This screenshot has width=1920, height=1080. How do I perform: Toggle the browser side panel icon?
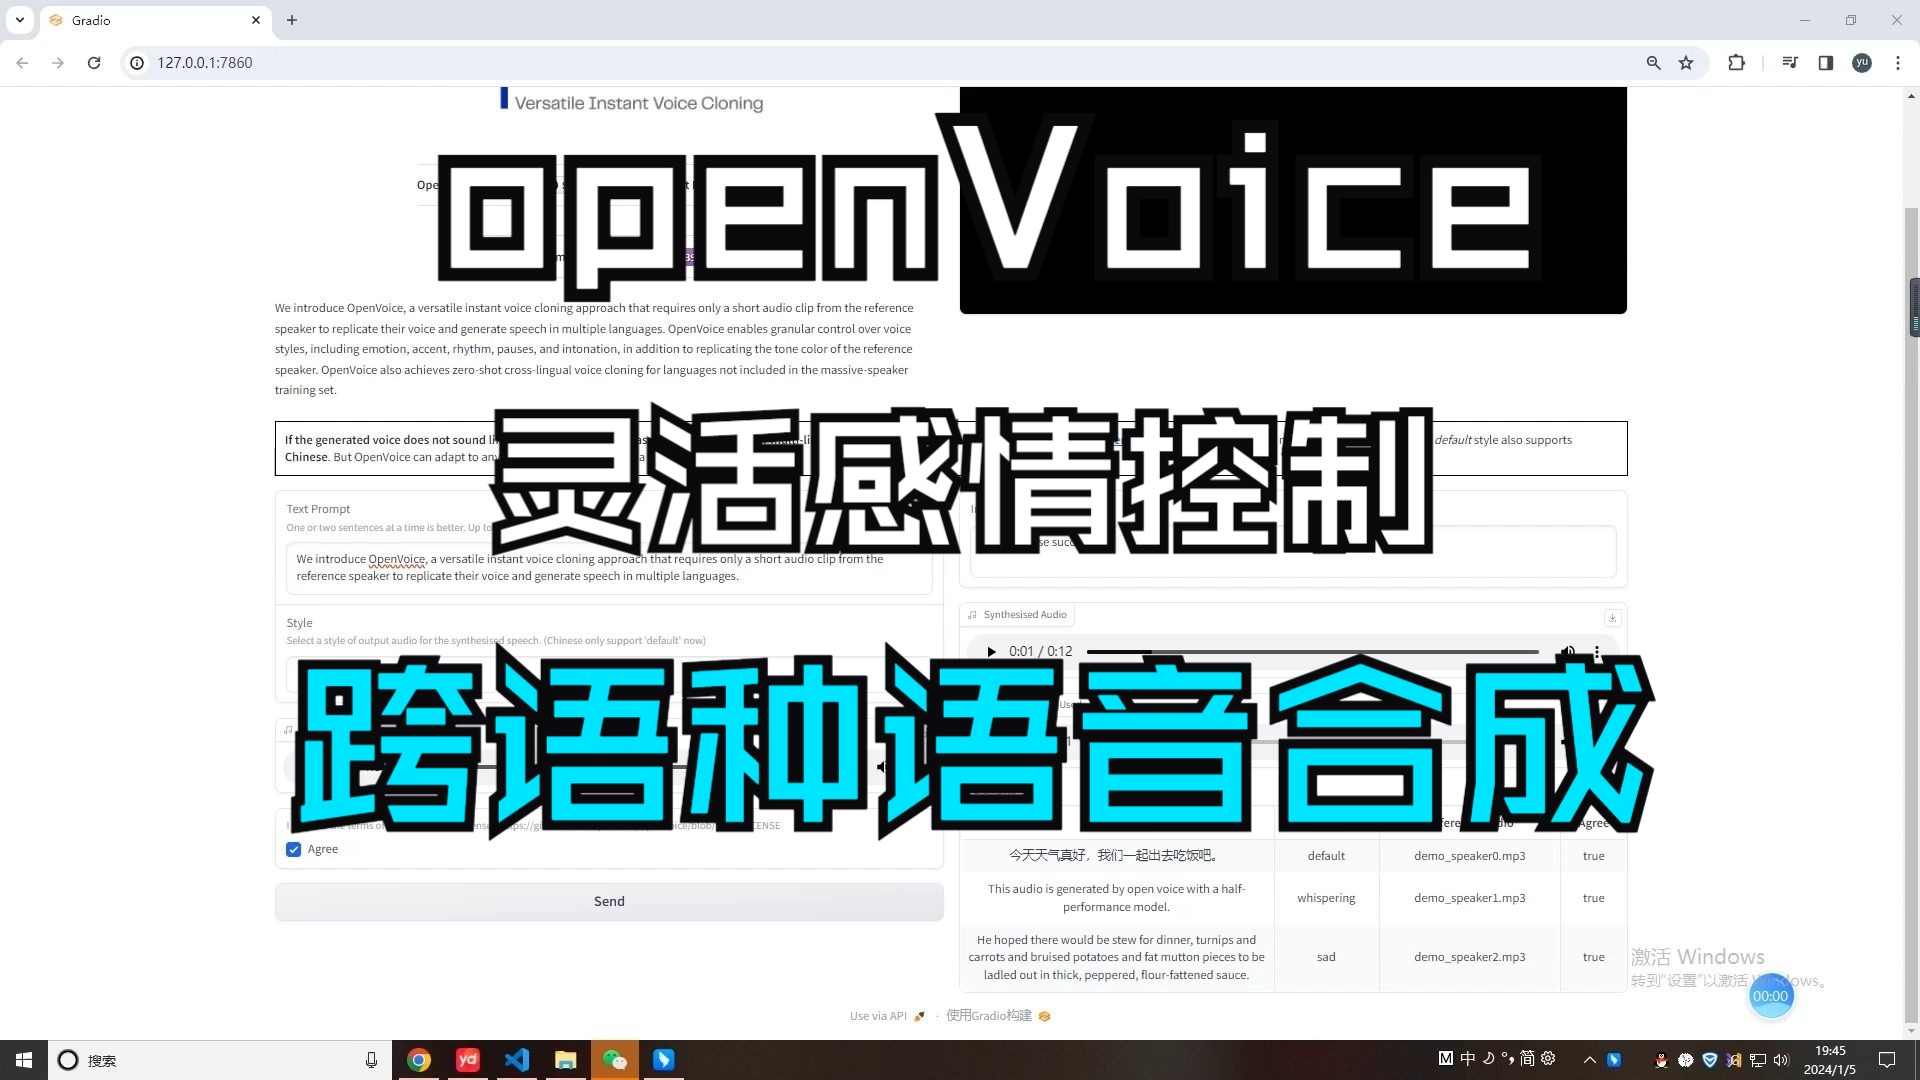1825,62
